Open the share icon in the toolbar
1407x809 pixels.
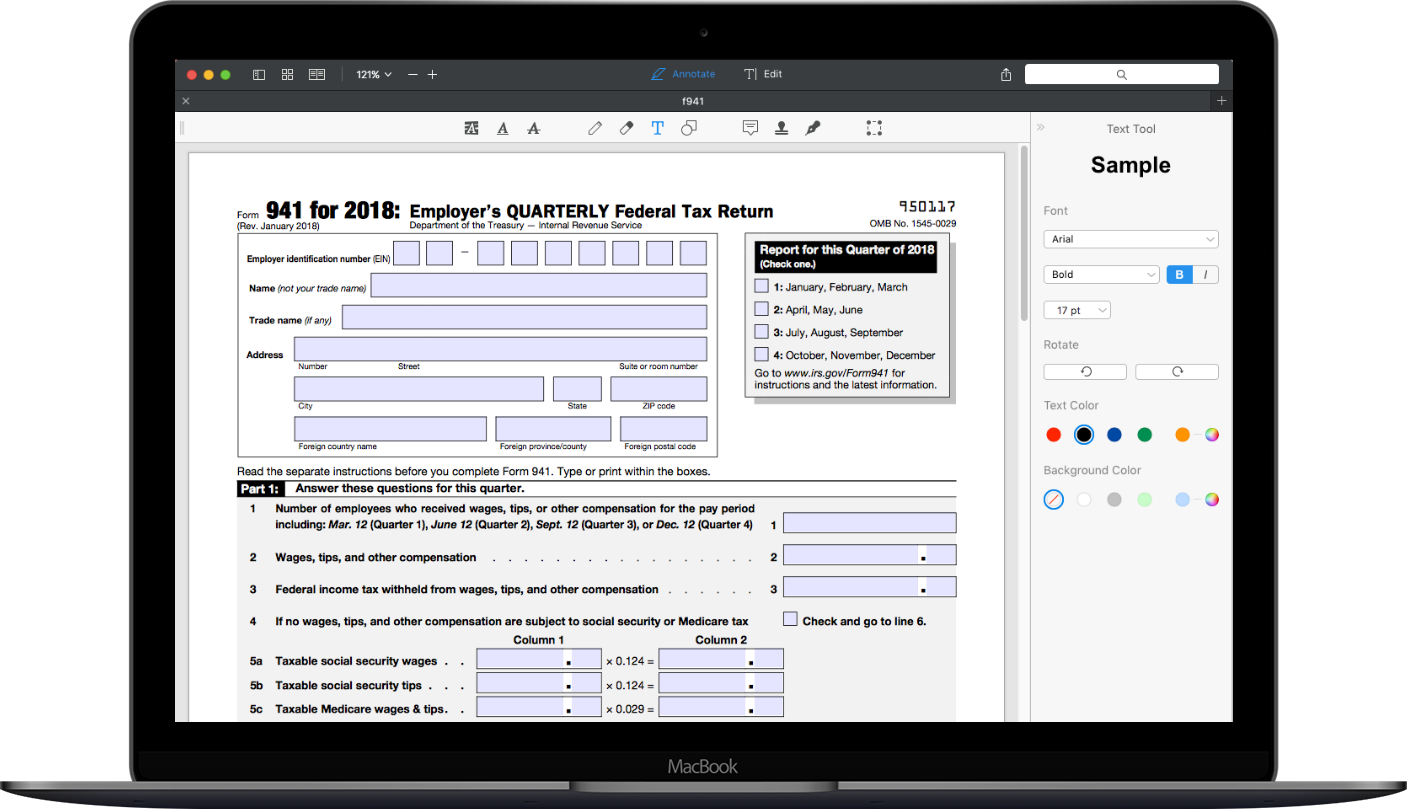click(1006, 75)
